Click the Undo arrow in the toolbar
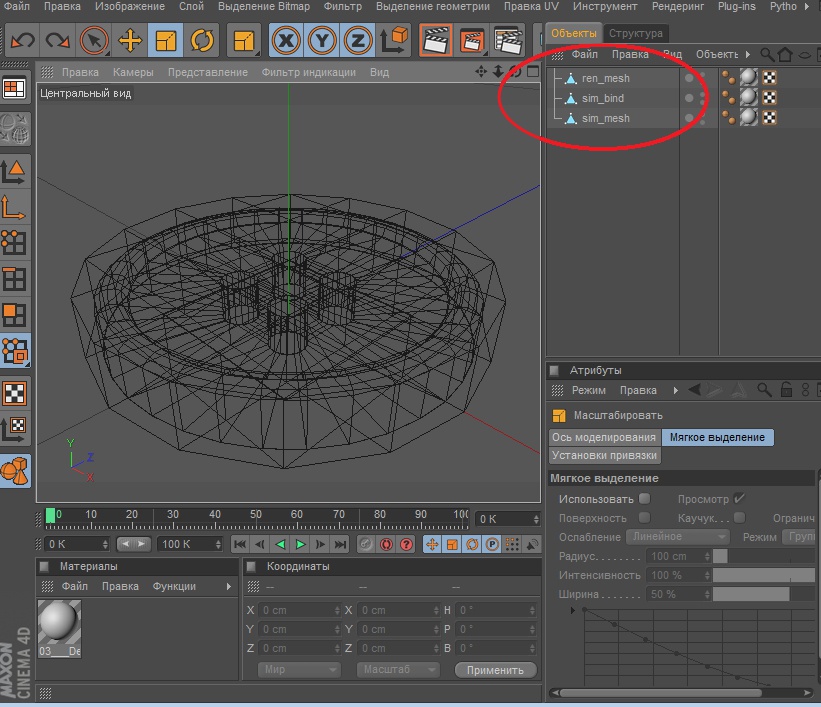Image resolution: width=821 pixels, height=707 pixels. click(22, 41)
